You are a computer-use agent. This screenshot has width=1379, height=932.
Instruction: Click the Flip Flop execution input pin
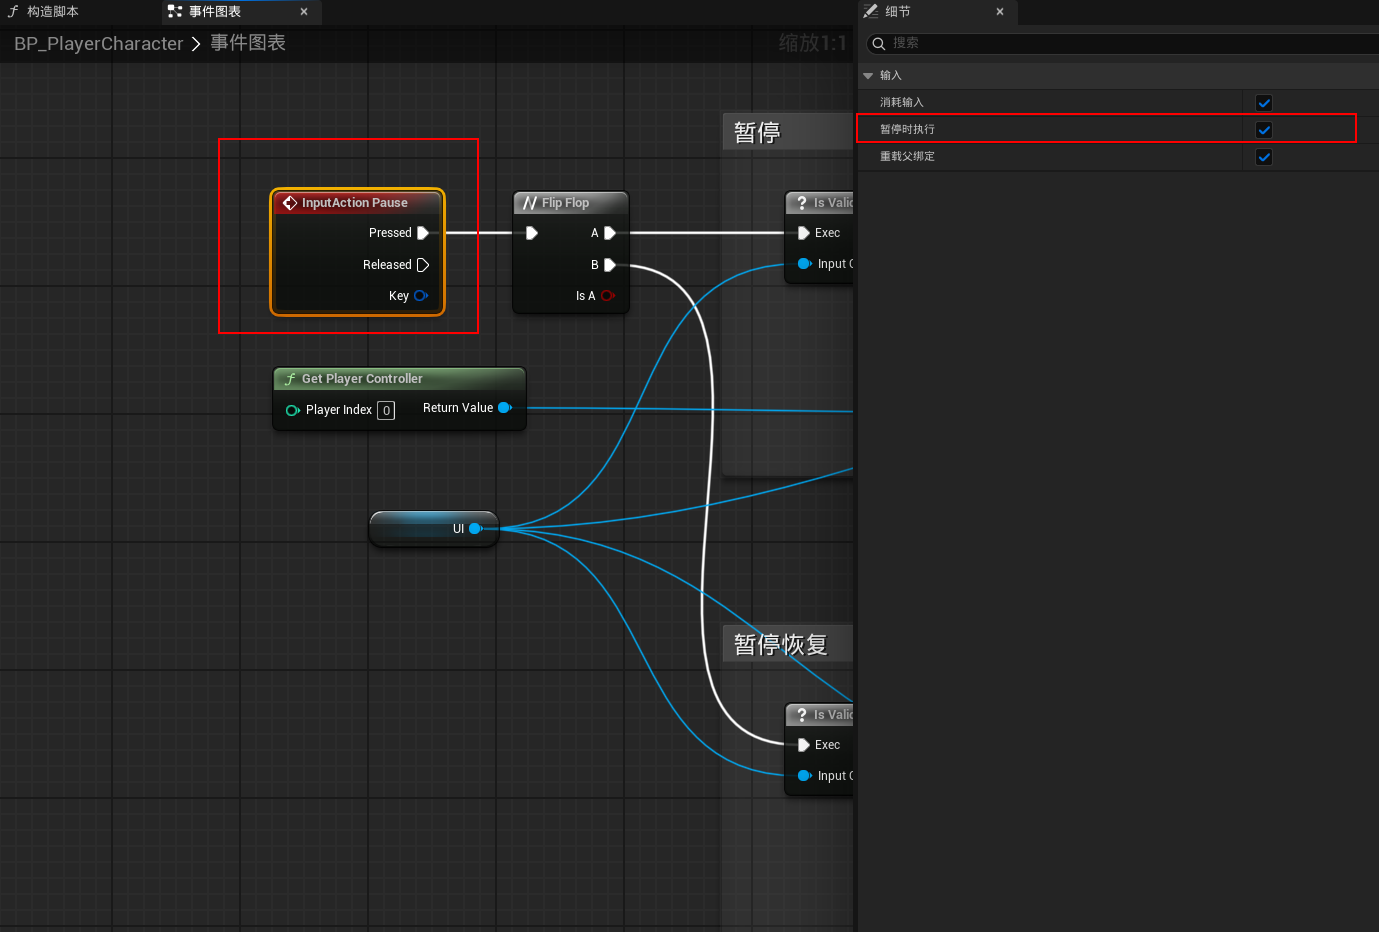pos(532,233)
